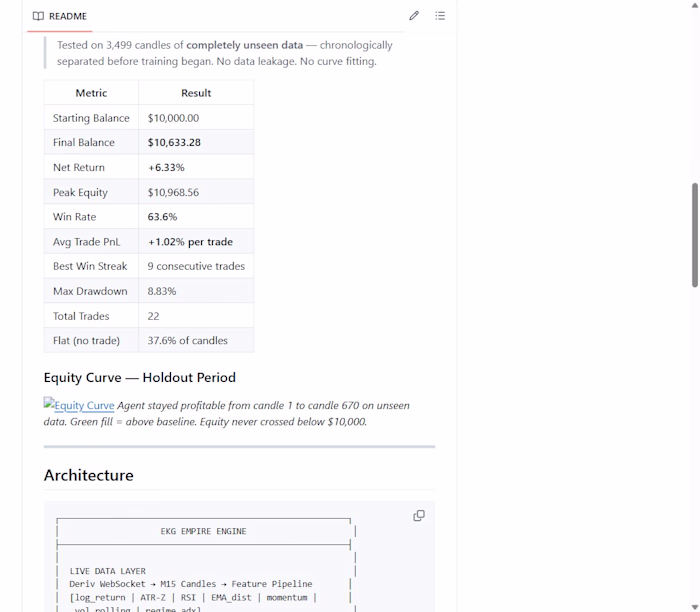Open the README outline list icon

(x=440, y=16)
